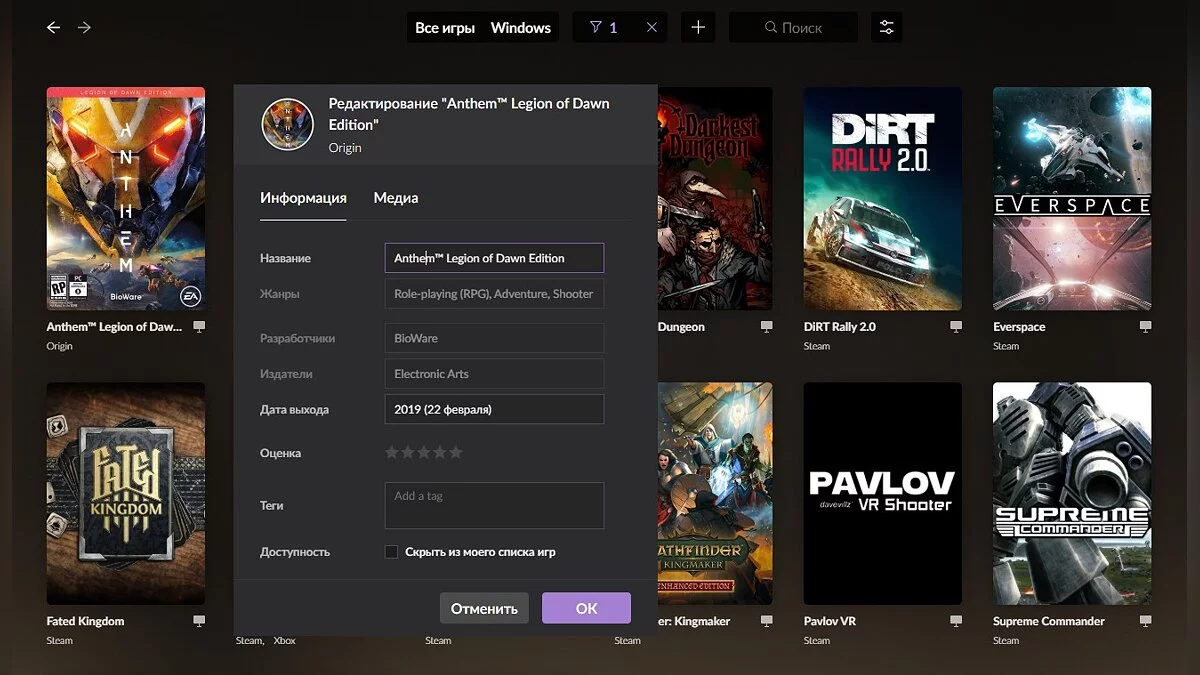The image size is (1200, 675).
Task: Switch to the Медиа tab
Action: (395, 198)
